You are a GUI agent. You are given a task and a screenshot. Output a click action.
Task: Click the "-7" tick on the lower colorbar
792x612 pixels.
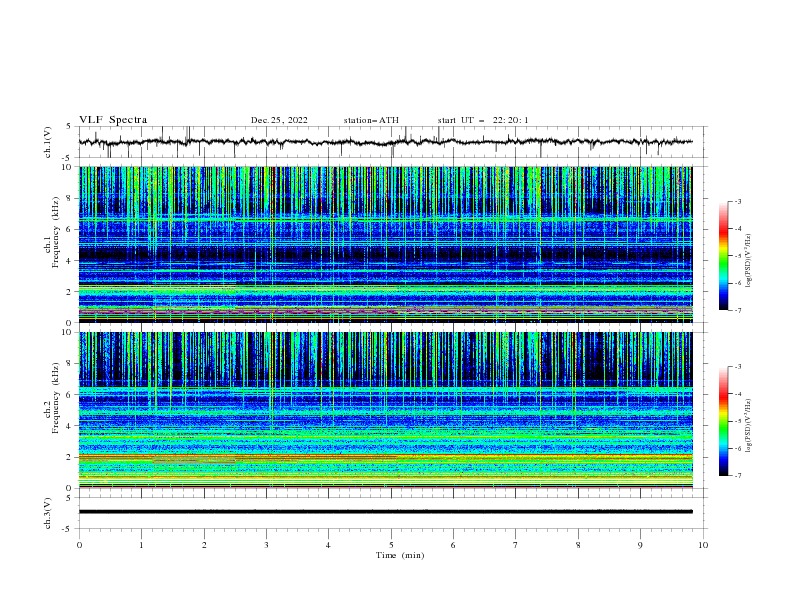737,476
